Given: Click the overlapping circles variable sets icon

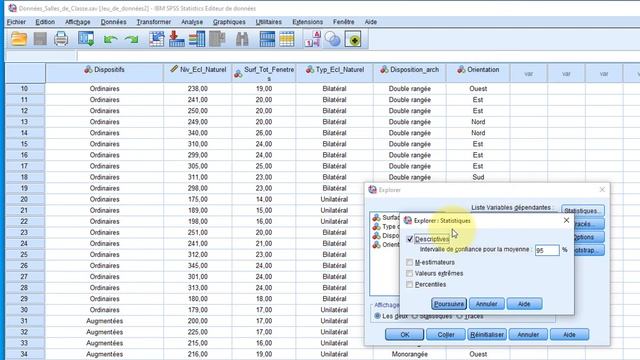Looking at the screenshot, I should [x=333, y=40].
